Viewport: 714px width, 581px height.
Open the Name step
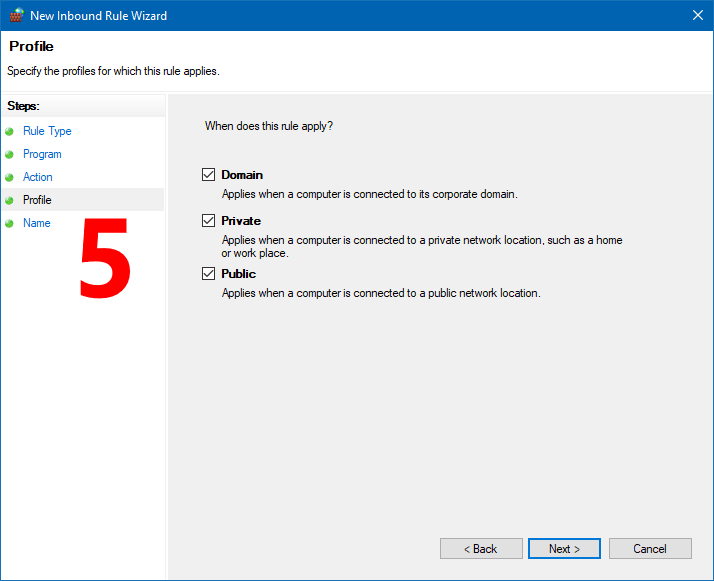coord(37,223)
